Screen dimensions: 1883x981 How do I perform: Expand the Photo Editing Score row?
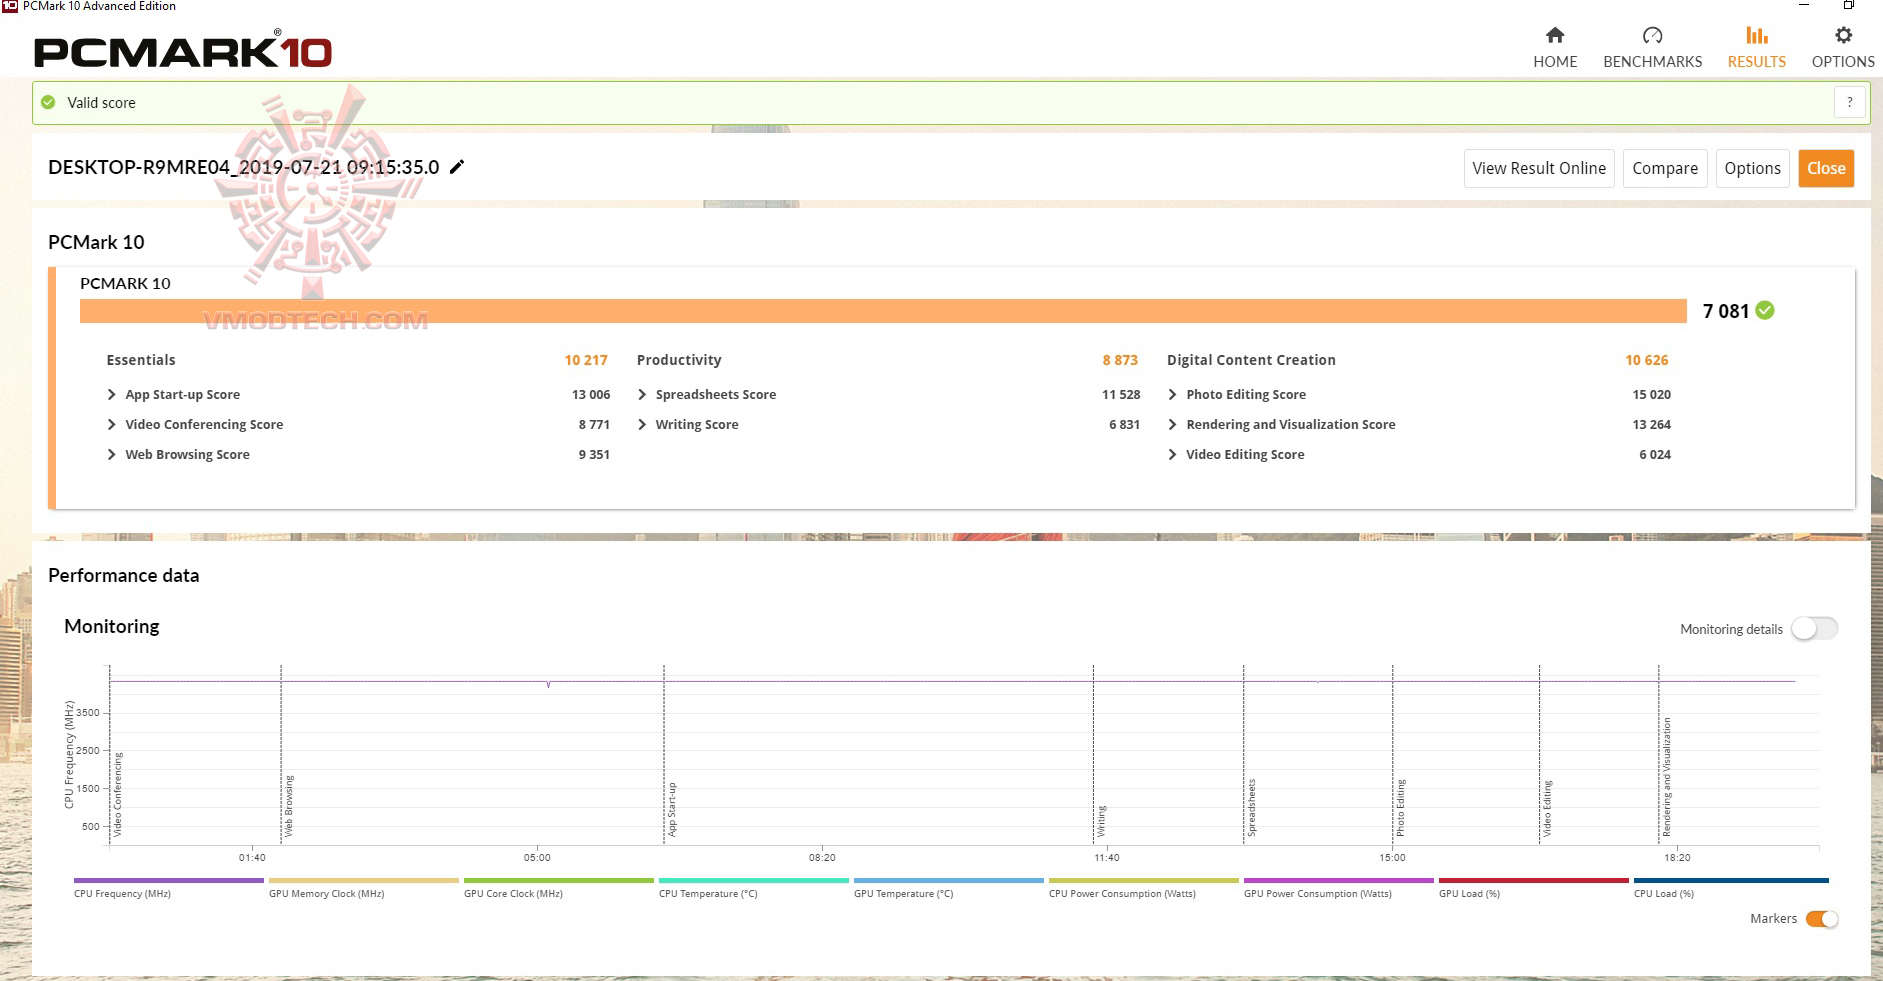click(x=1173, y=395)
